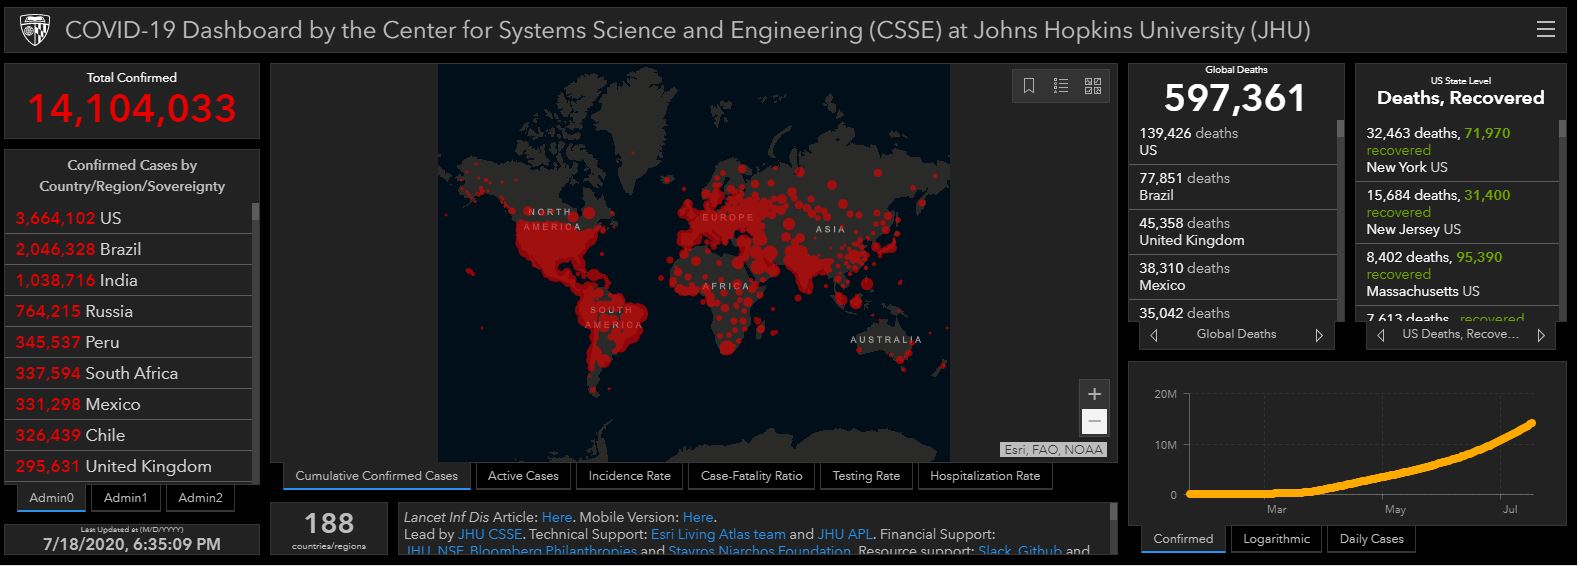Image resolution: width=1578 pixels, height=566 pixels.
Task: Select Russia row with 764,215 cases
Action: point(130,311)
